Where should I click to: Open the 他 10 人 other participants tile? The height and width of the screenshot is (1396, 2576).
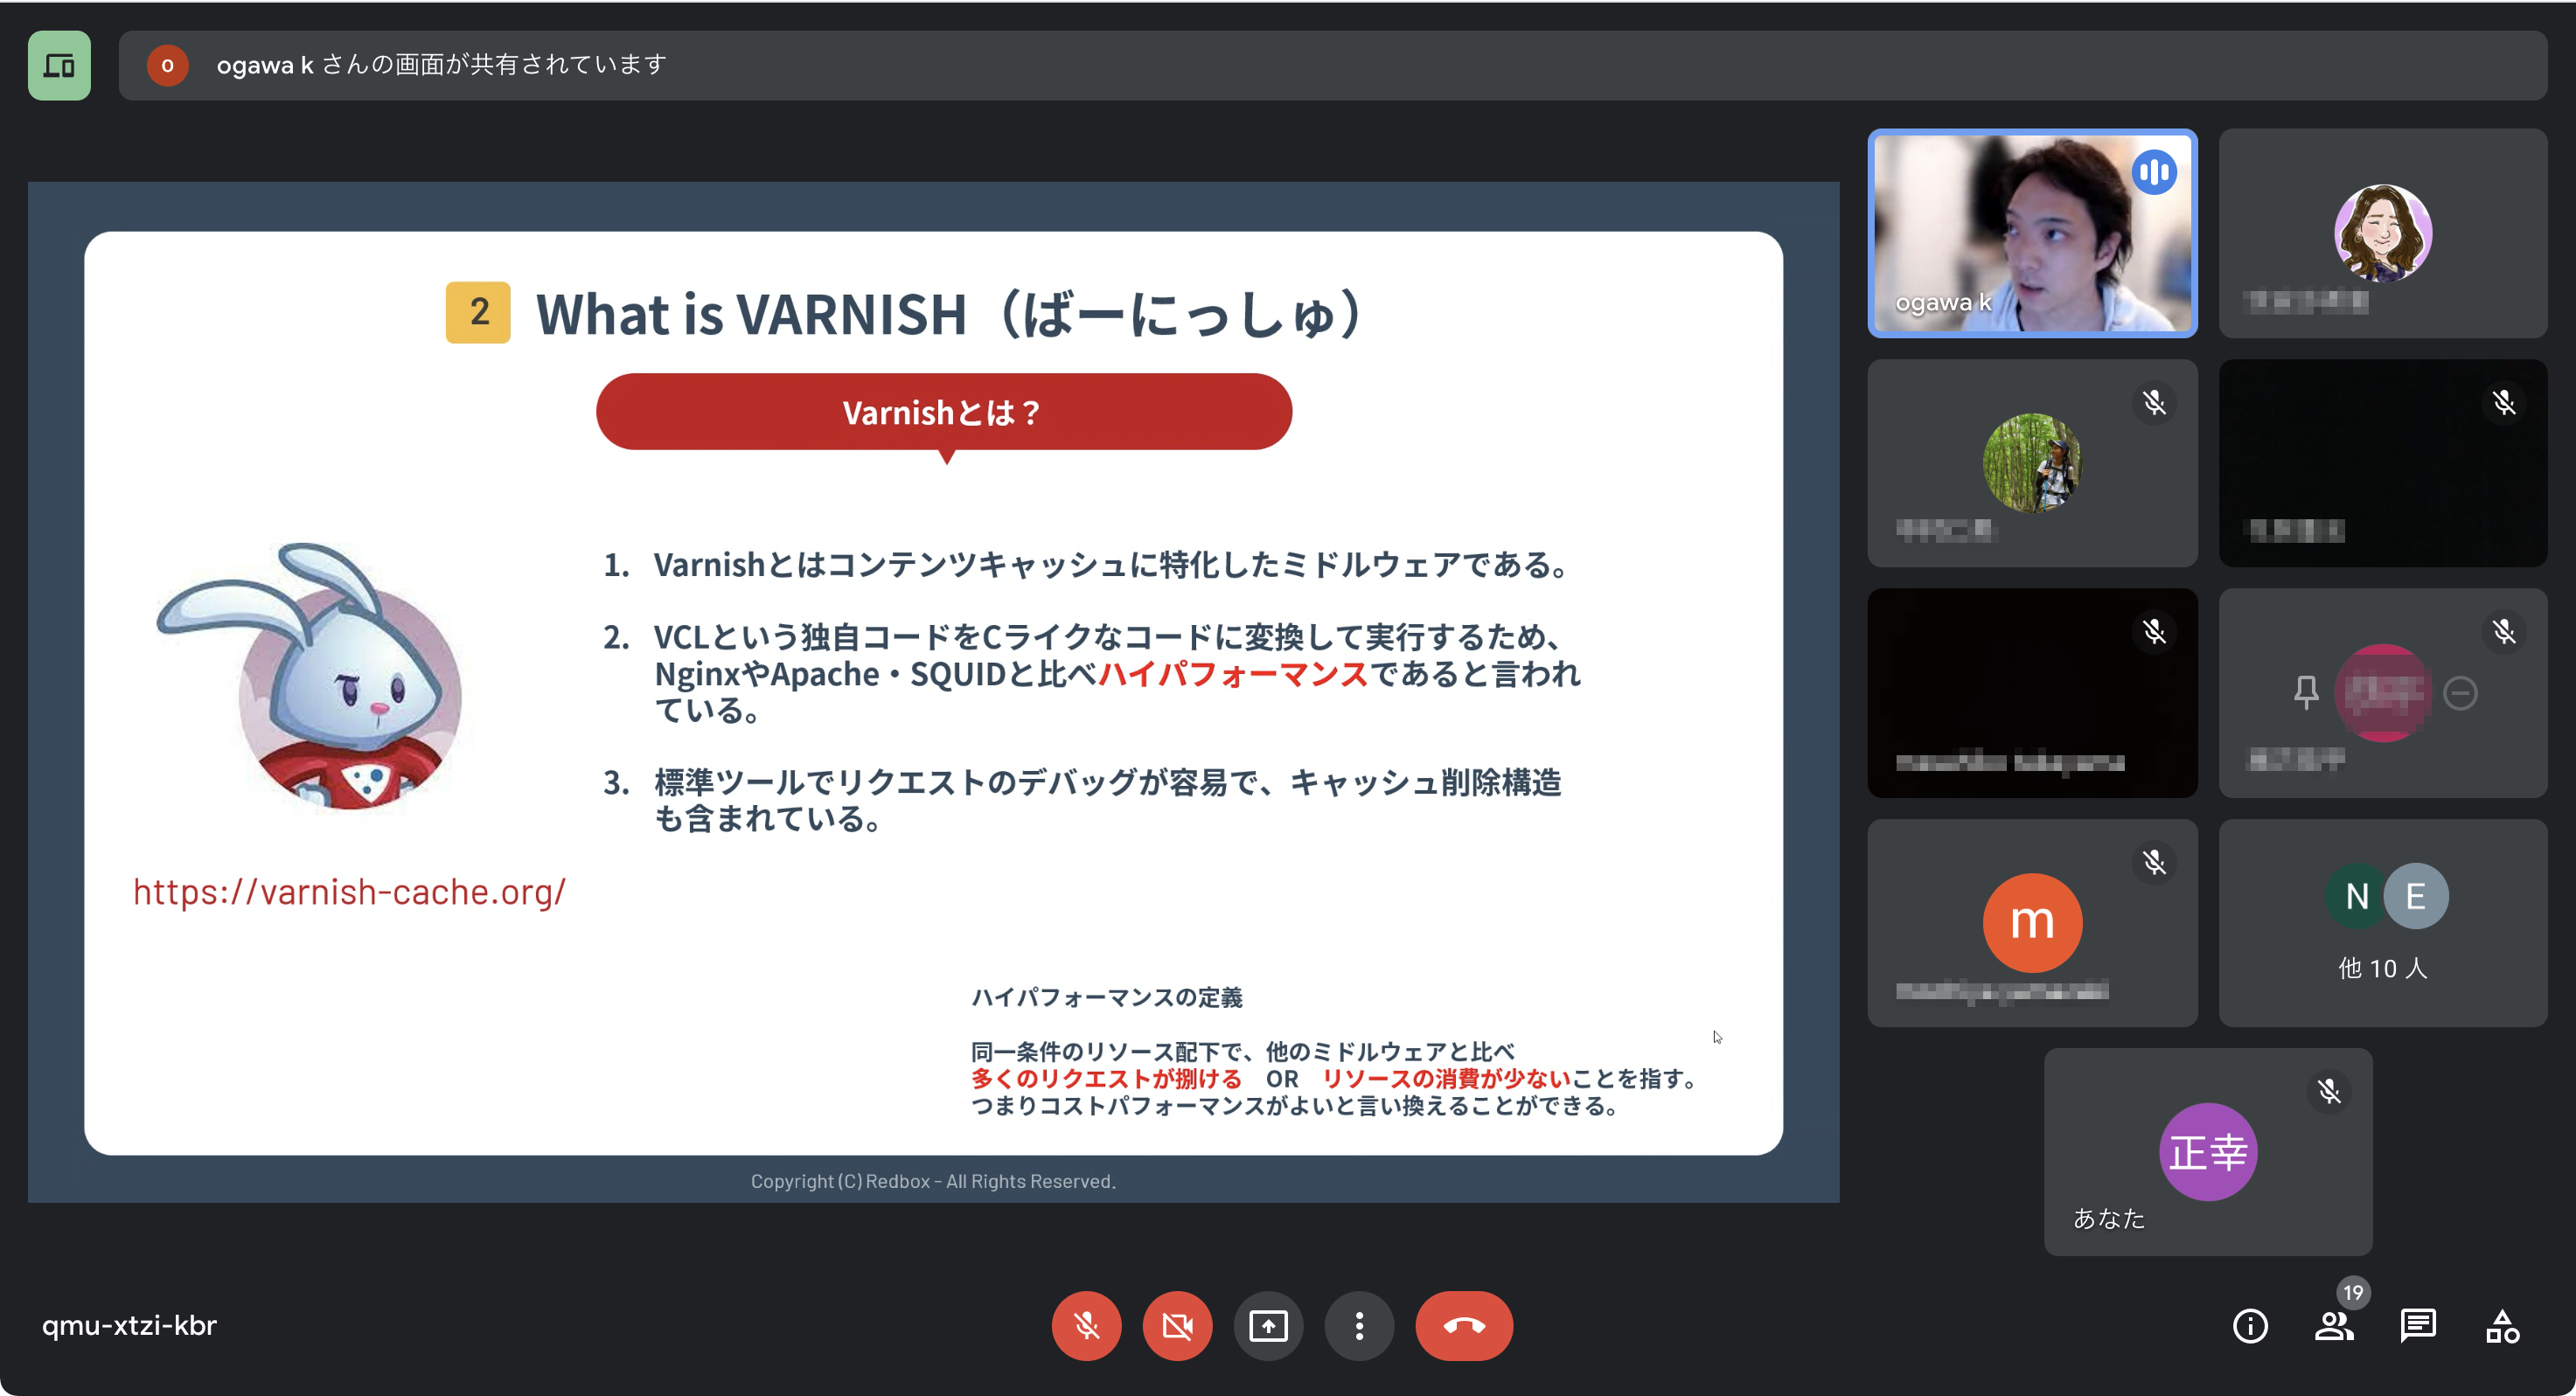2383,923
